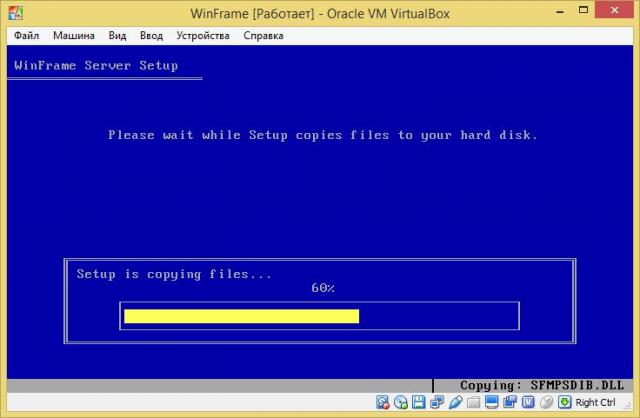Click the green arrow host key icon

(x=565, y=402)
